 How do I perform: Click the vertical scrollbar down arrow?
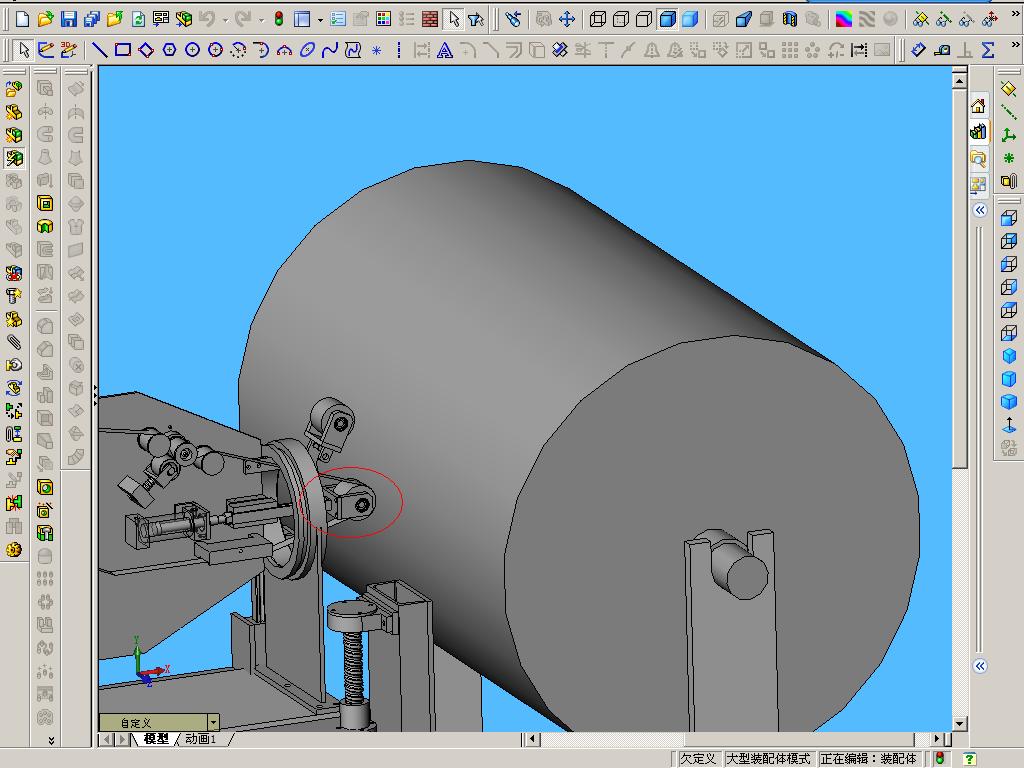pyautogui.click(x=959, y=724)
